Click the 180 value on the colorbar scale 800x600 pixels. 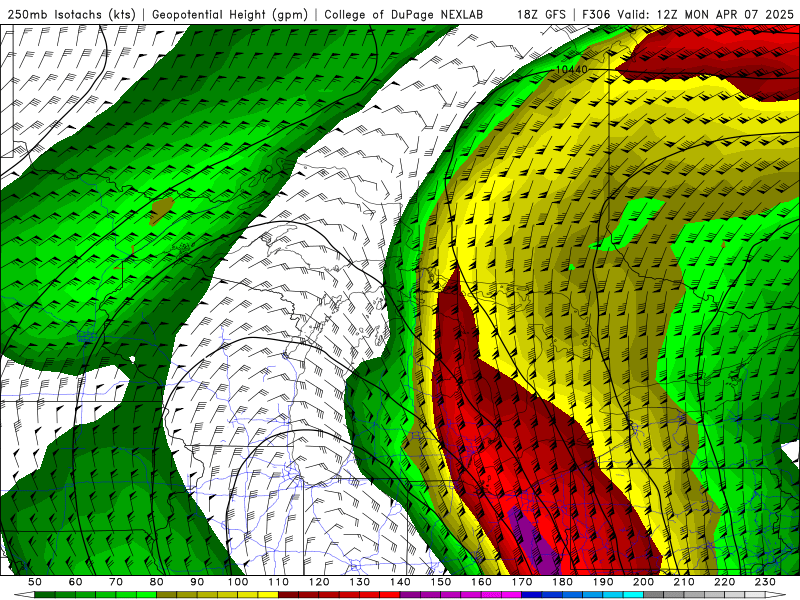(x=562, y=582)
